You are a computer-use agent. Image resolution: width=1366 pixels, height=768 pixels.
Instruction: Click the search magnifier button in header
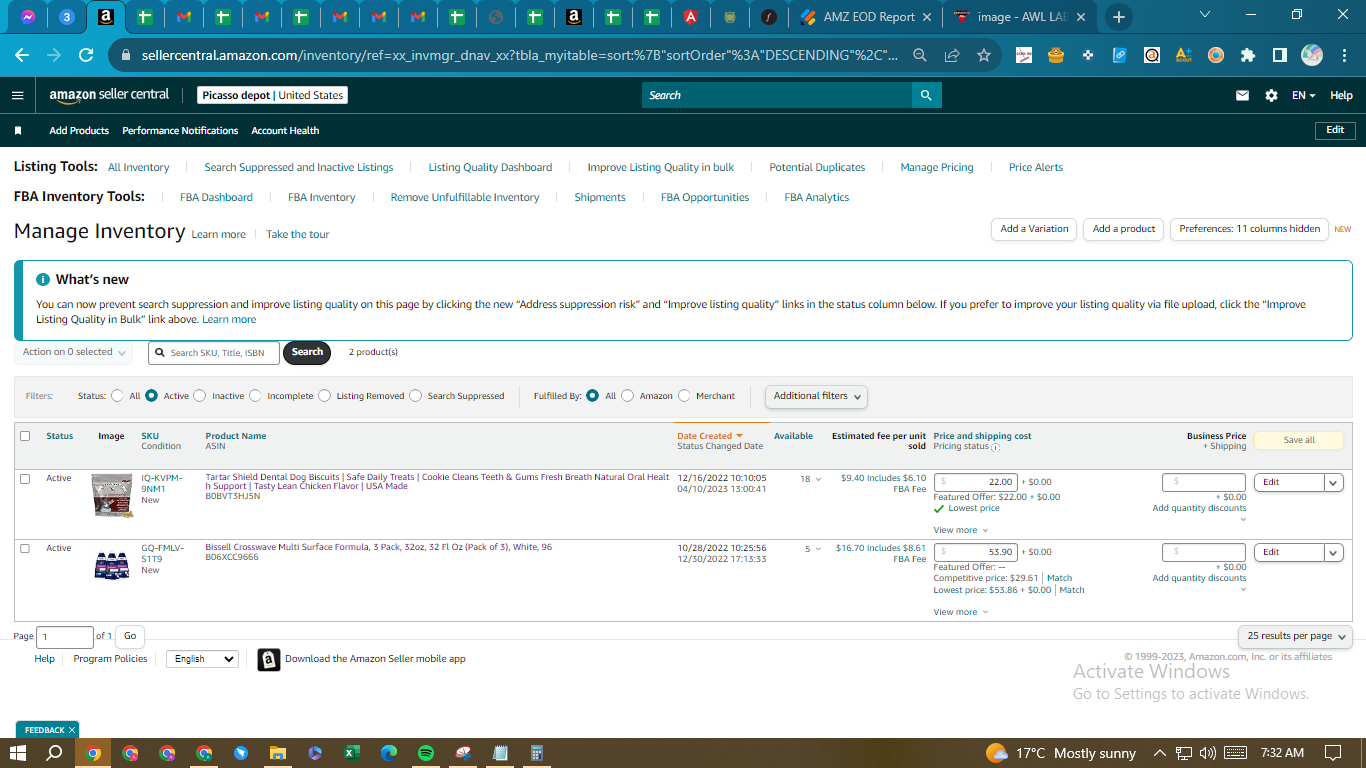[x=926, y=96]
